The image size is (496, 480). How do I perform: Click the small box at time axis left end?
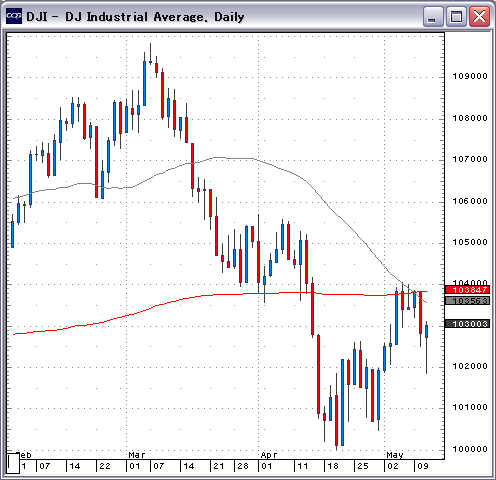13,463
